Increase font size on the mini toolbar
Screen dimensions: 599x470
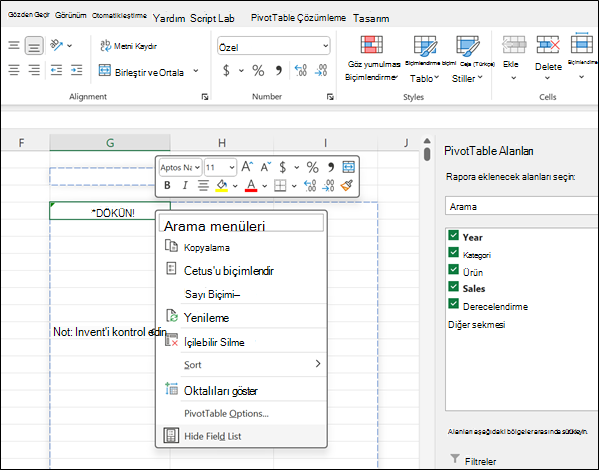coord(247,167)
